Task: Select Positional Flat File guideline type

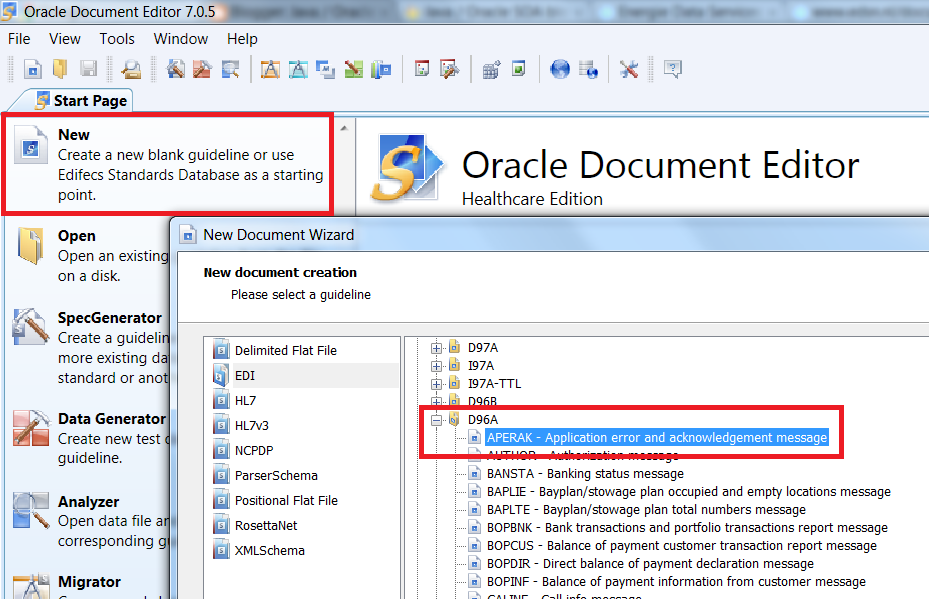Action: [x=286, y=501]
